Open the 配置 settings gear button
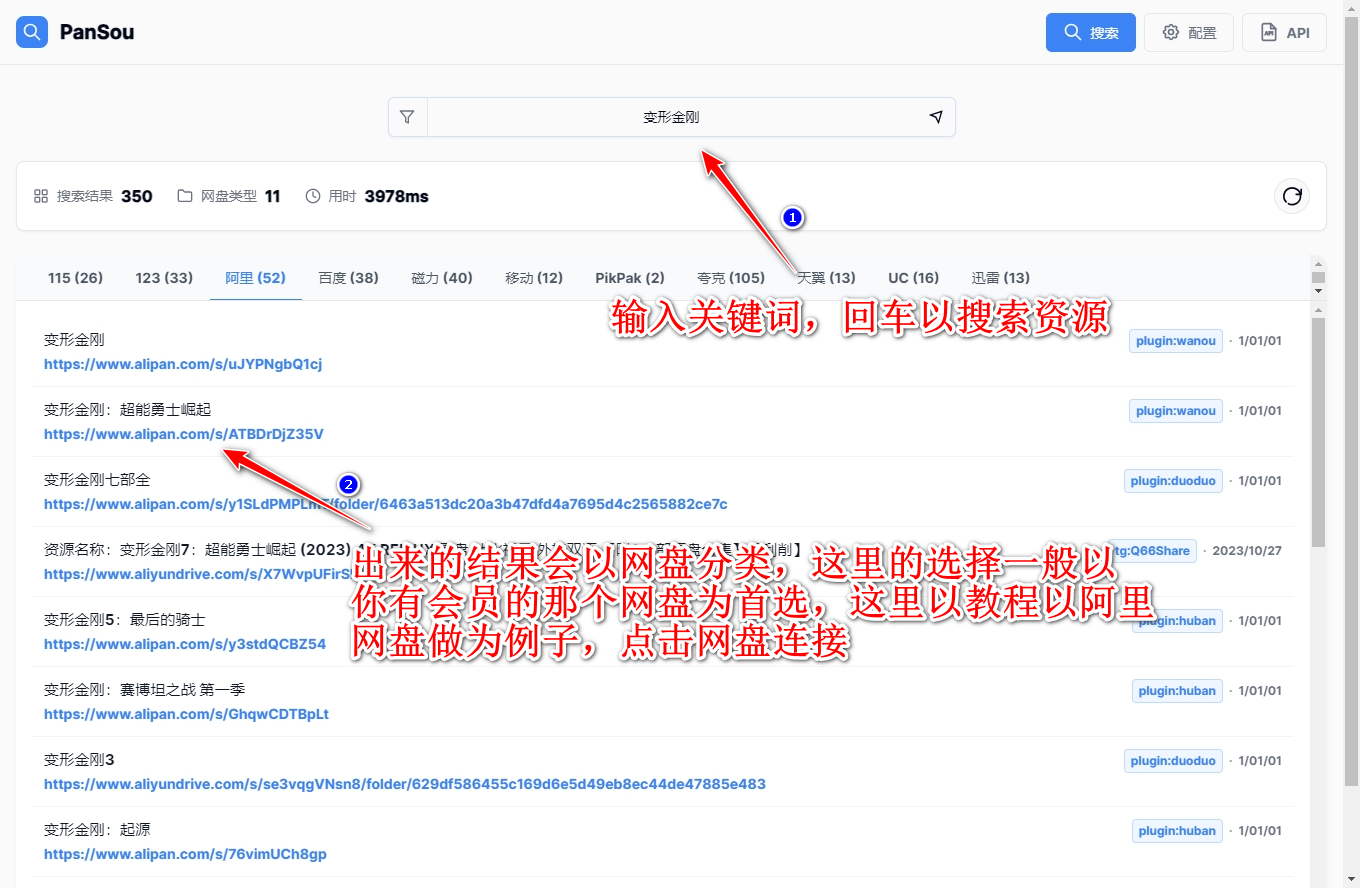The image size is (1360, 888). tap(1188, 32)
